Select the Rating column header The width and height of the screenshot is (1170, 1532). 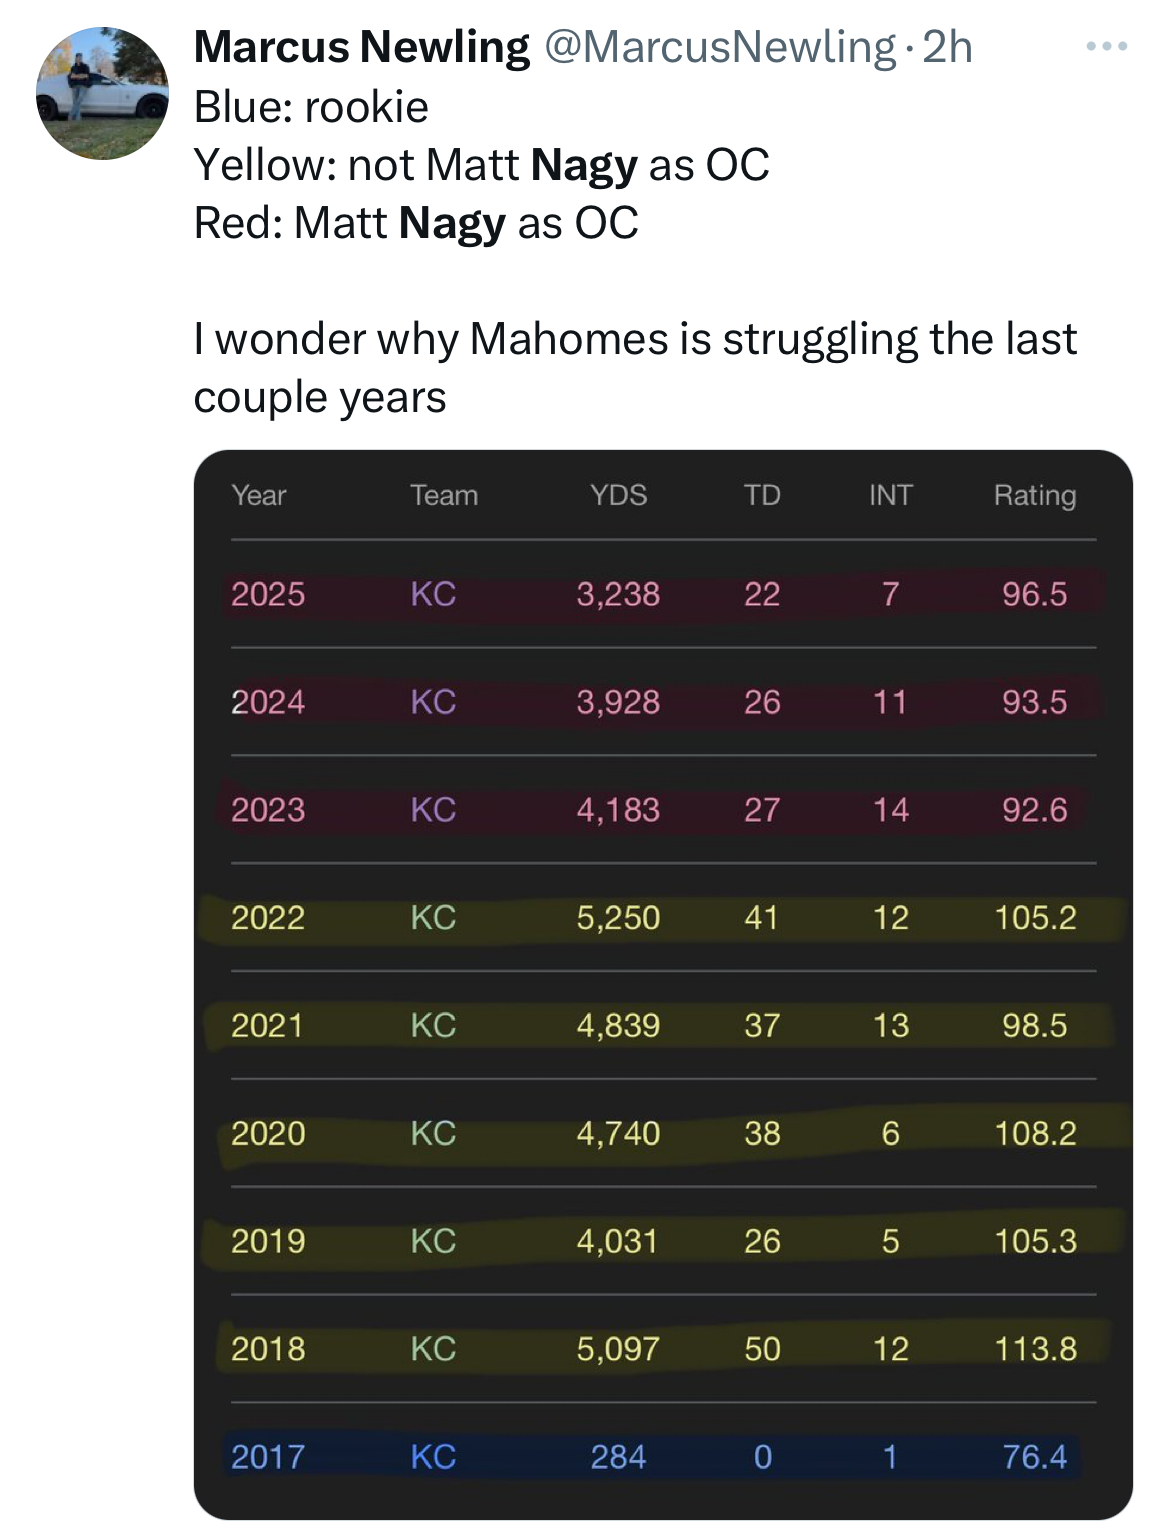coord(1035,495)
